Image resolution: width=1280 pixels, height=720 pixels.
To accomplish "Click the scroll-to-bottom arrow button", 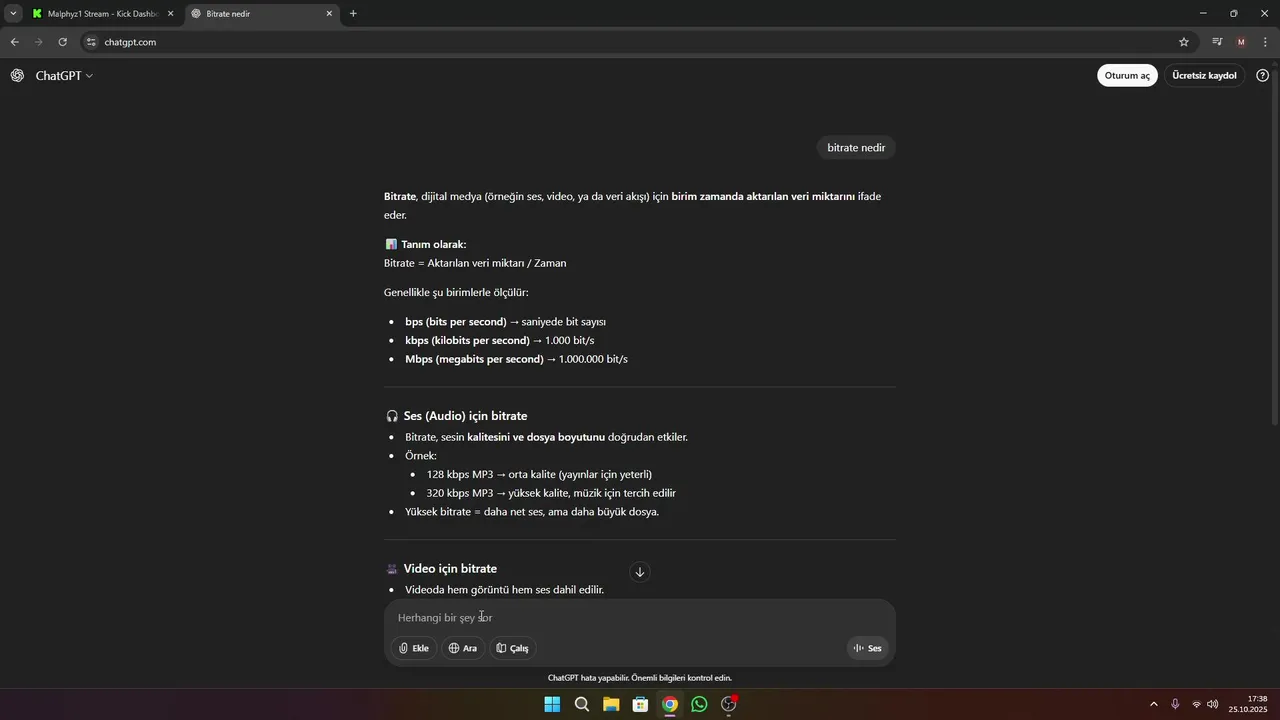I will coord(640,572).
